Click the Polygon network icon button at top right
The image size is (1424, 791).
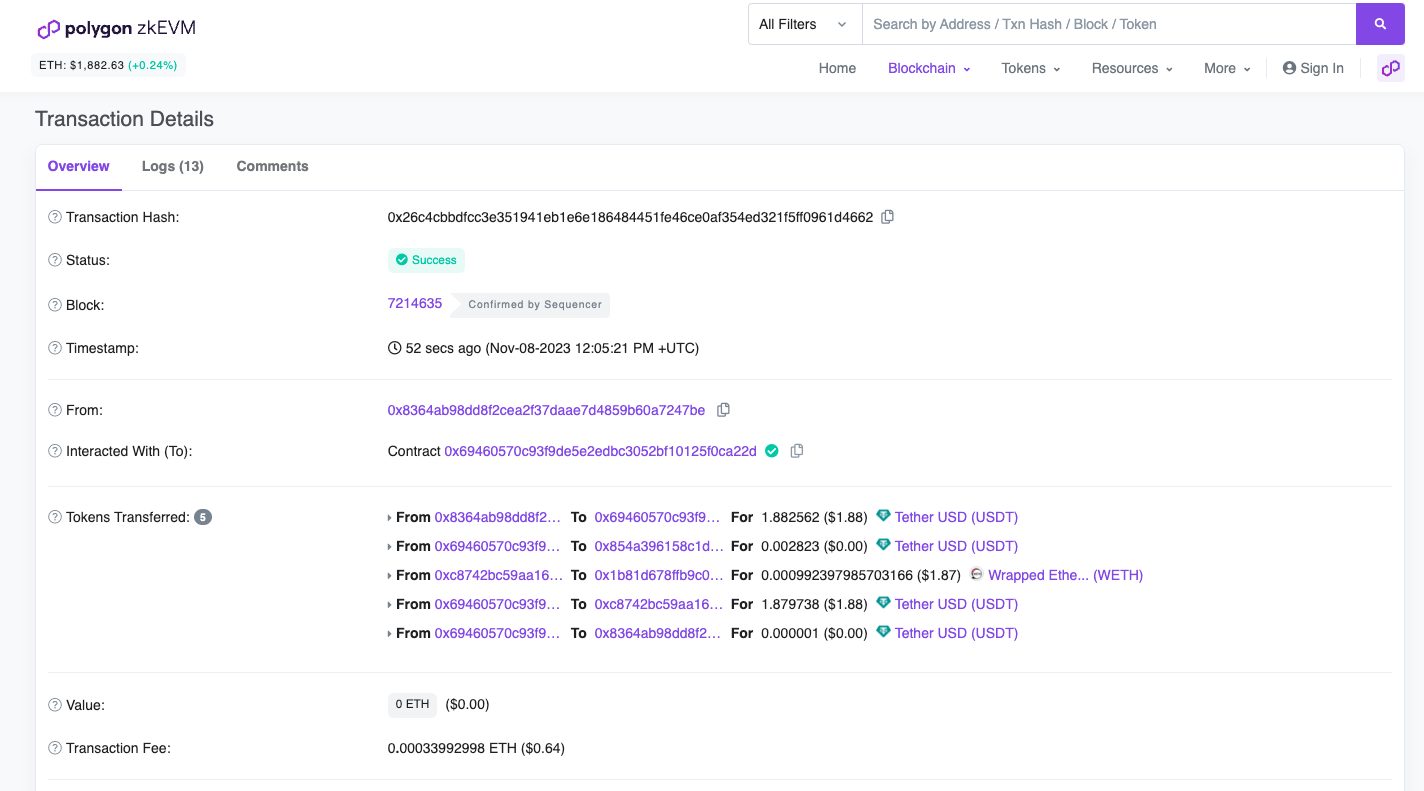1390,68
